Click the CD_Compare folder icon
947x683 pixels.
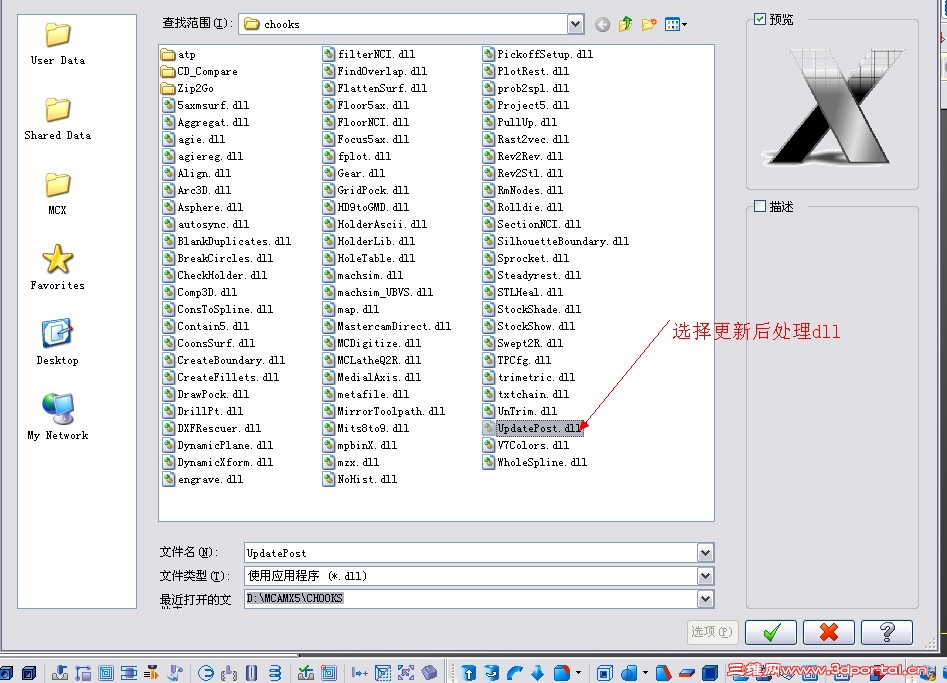tap(168, 71)
